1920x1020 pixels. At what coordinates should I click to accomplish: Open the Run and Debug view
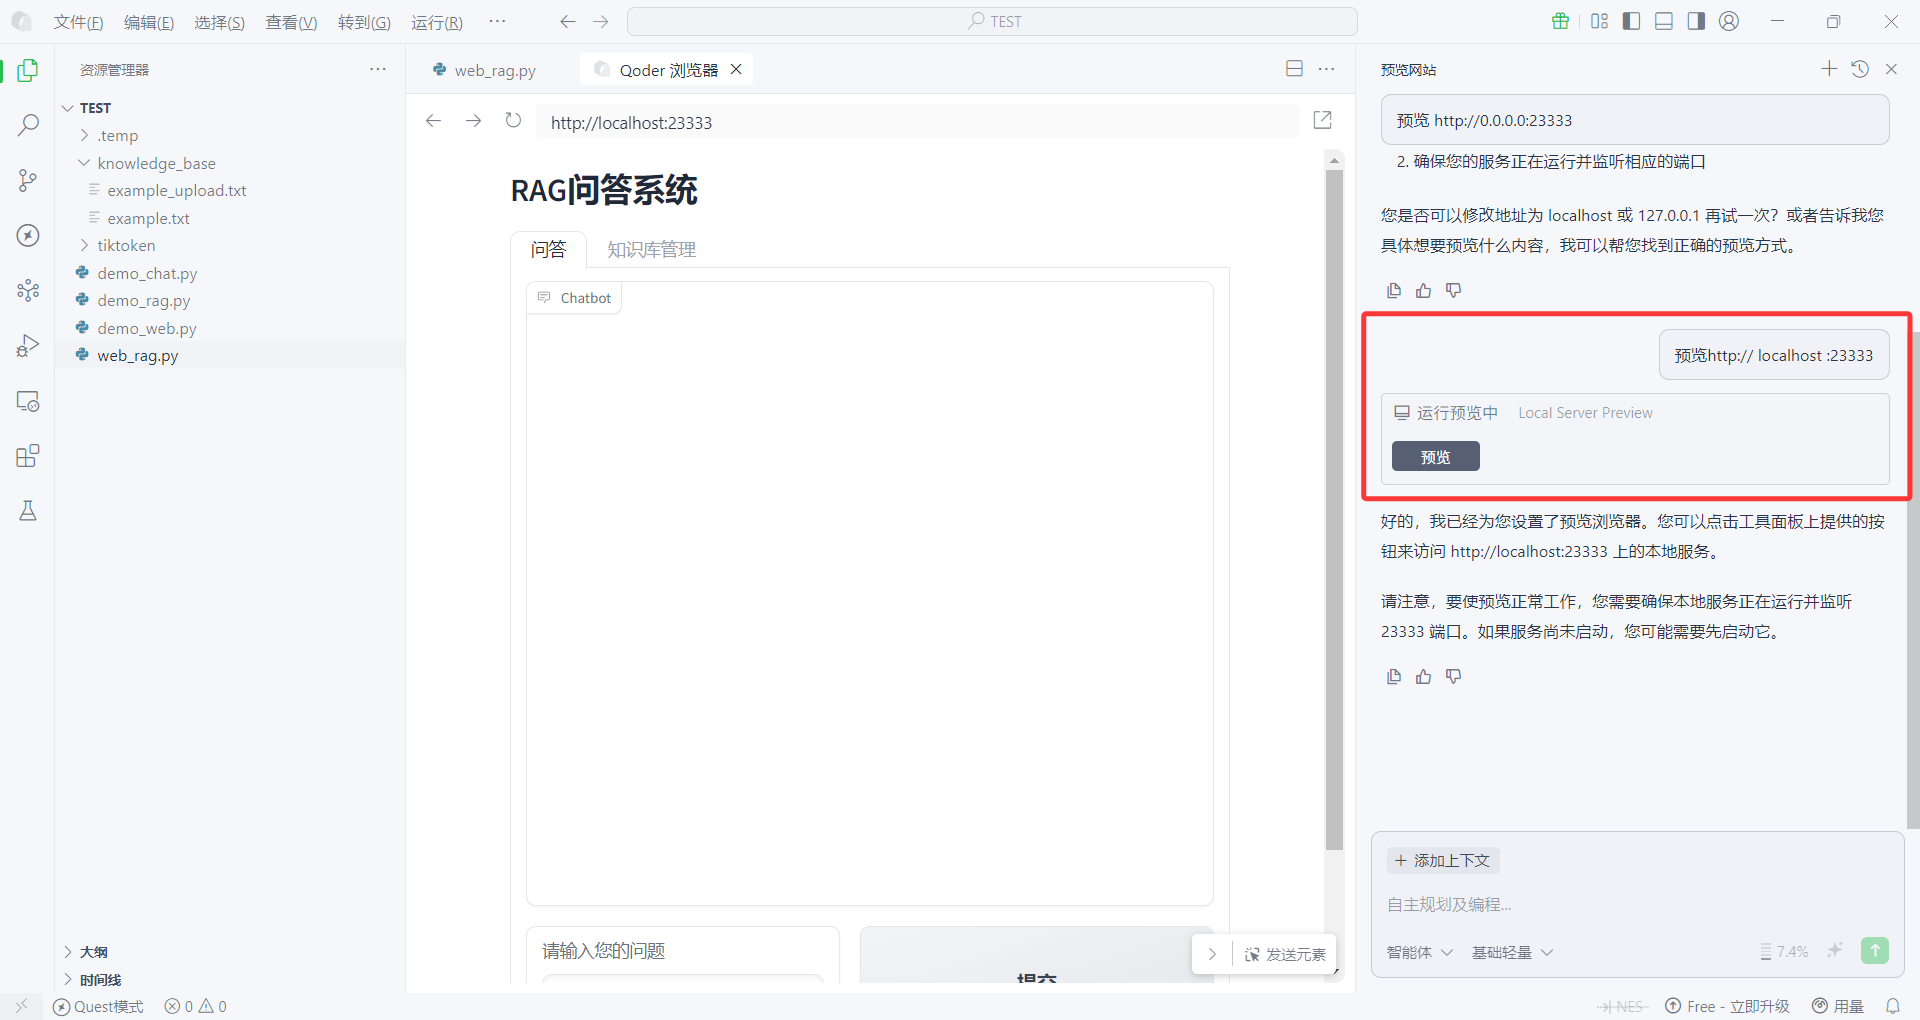pyautogui.click(x=28, y=346)
